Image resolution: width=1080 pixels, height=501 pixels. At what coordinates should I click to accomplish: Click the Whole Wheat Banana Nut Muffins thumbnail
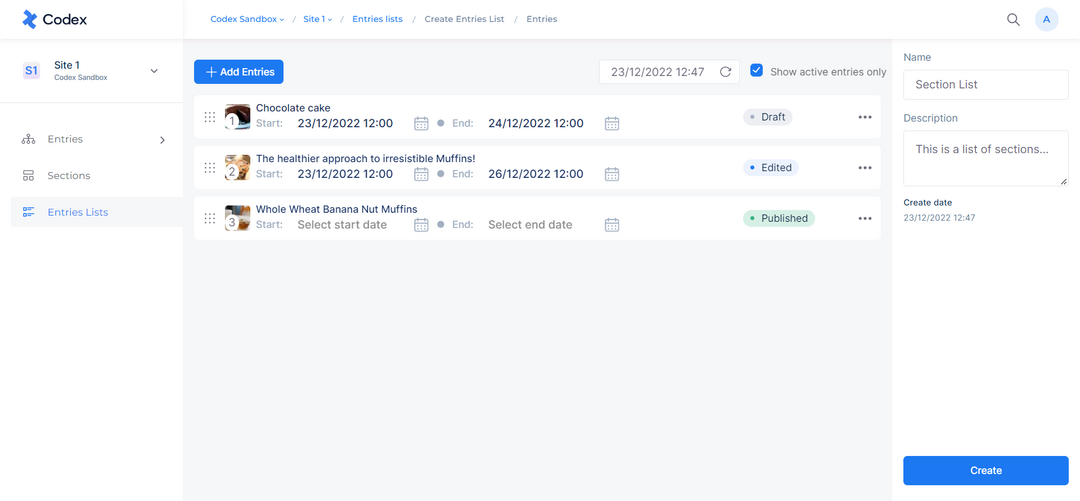[x=238, y=218]
